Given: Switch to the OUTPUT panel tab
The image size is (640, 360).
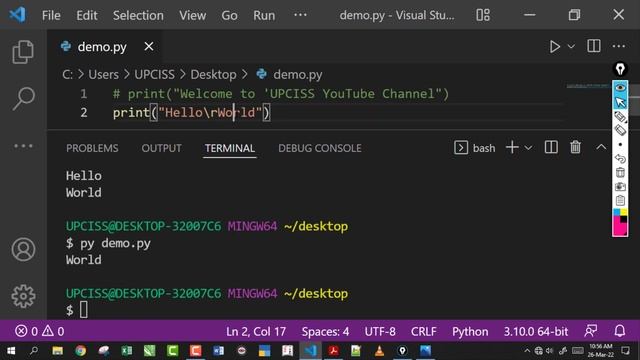Looking at the screenshot, I should point(161,148).
